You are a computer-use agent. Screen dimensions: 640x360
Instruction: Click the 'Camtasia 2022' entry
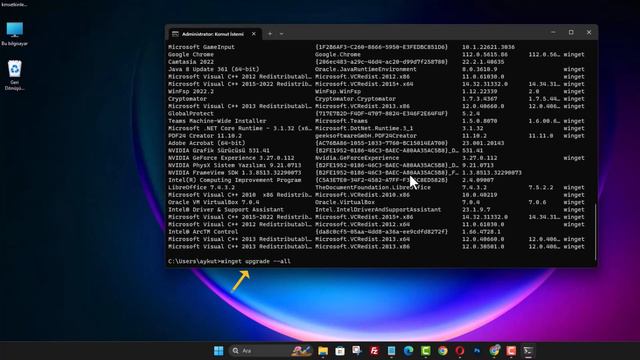pyautogui.click(x=191, y=62)
